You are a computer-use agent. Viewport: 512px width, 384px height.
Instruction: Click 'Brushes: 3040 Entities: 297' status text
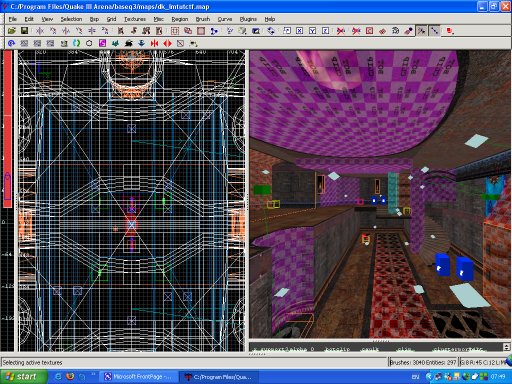point(423,362)
